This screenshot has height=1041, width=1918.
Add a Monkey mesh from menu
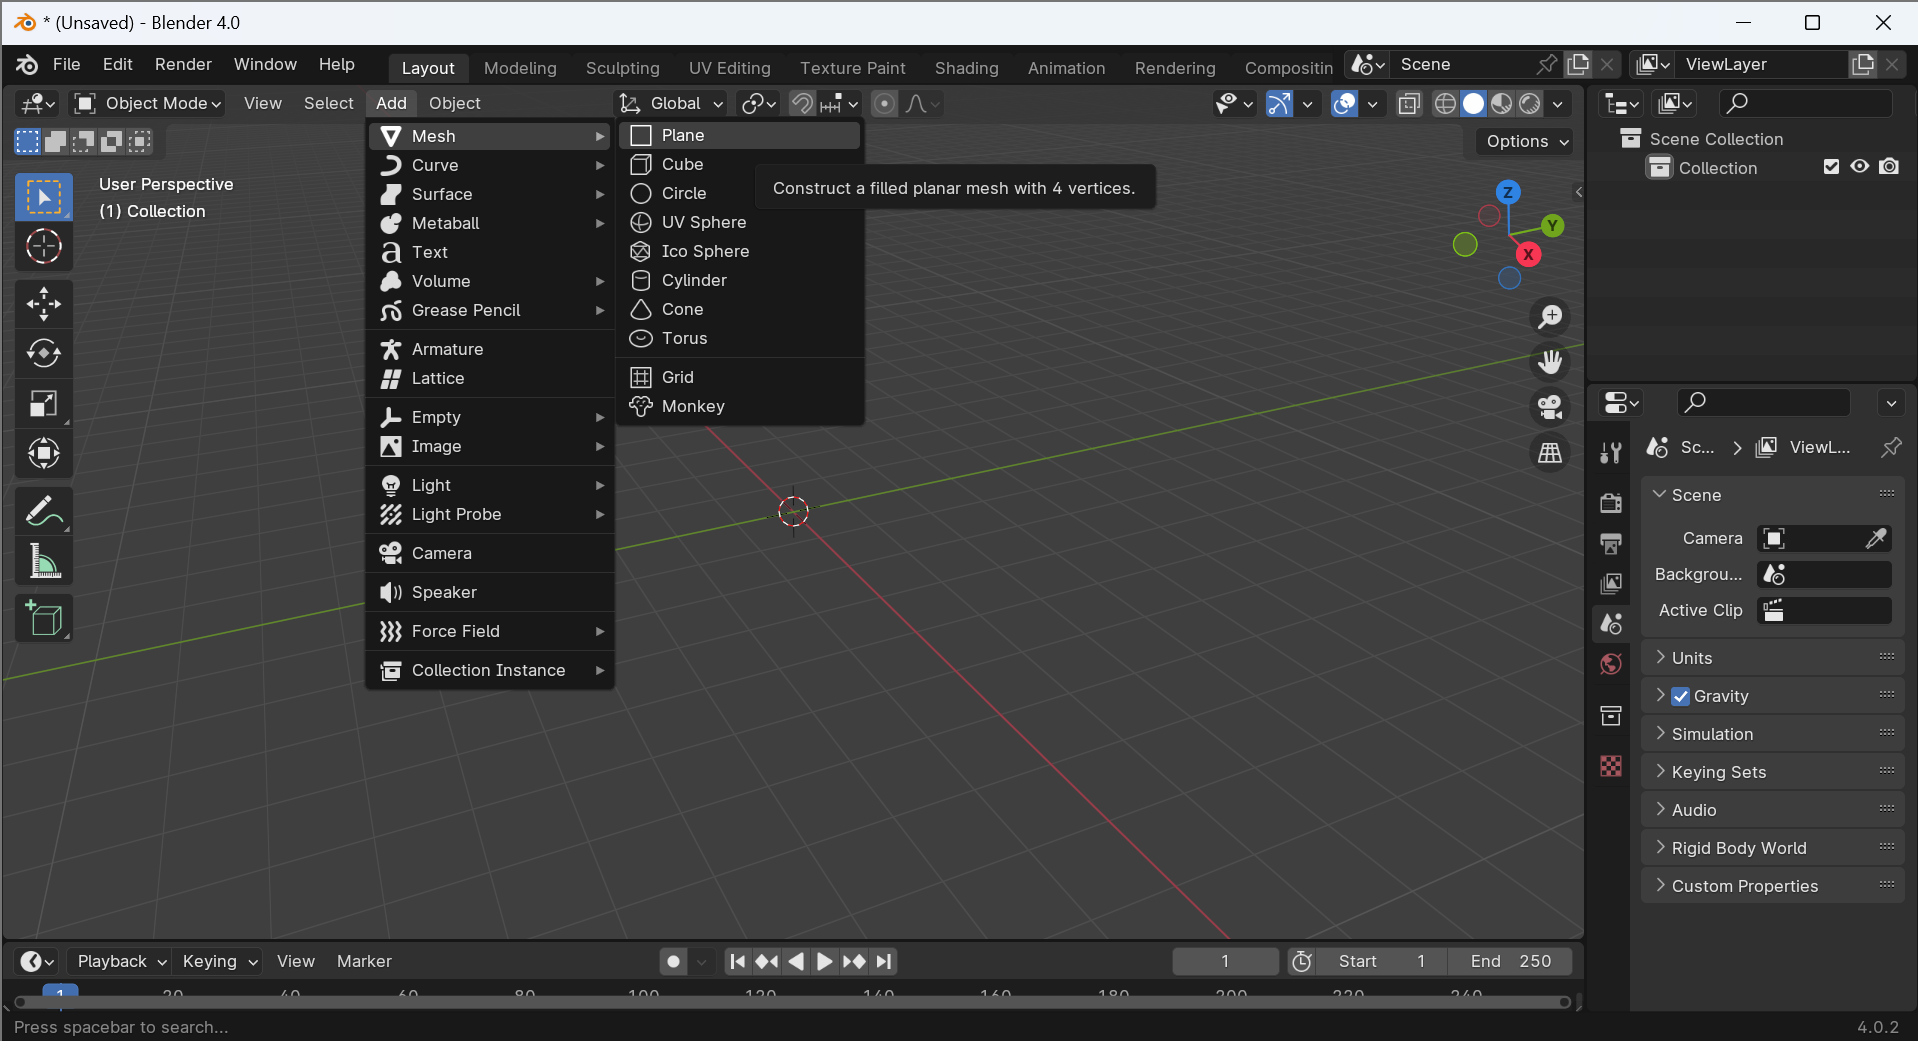tap(740, 406)
